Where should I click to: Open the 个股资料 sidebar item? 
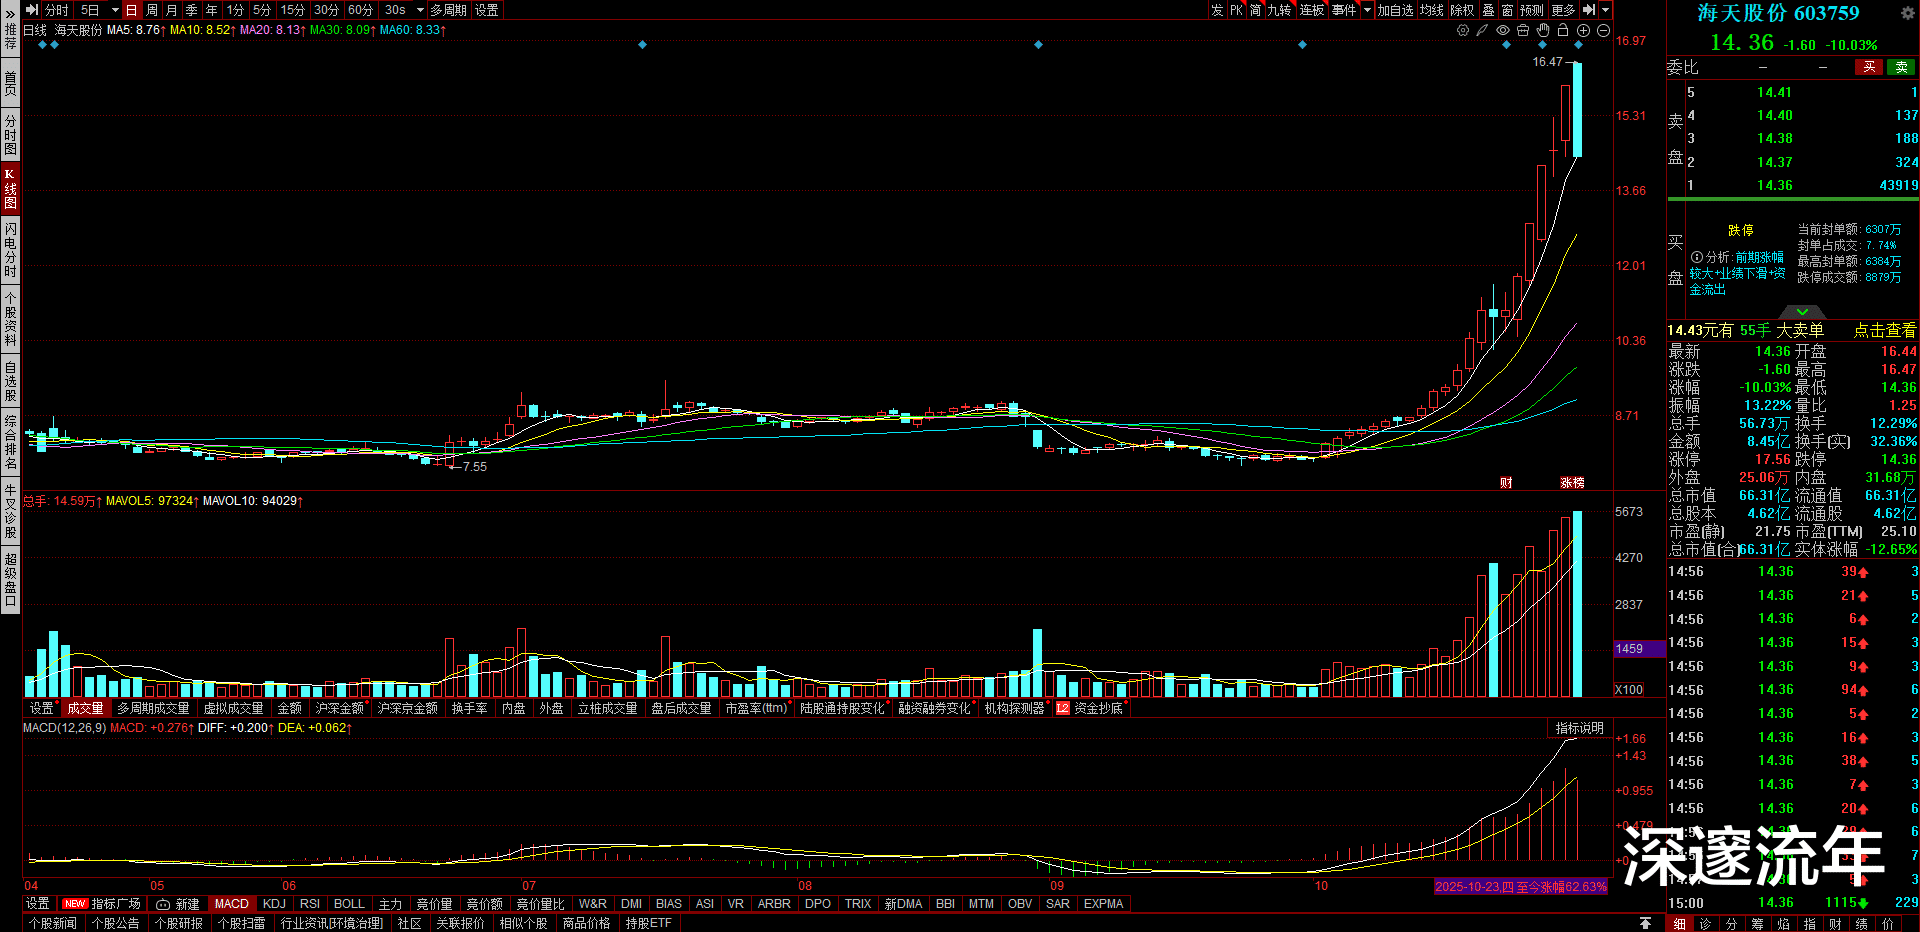click(x=10, y=318)
